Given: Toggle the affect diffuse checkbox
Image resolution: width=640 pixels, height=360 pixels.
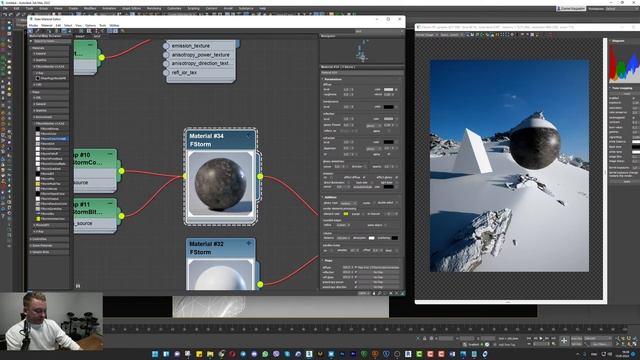Looking at the screenshot, I should (364, 178).
